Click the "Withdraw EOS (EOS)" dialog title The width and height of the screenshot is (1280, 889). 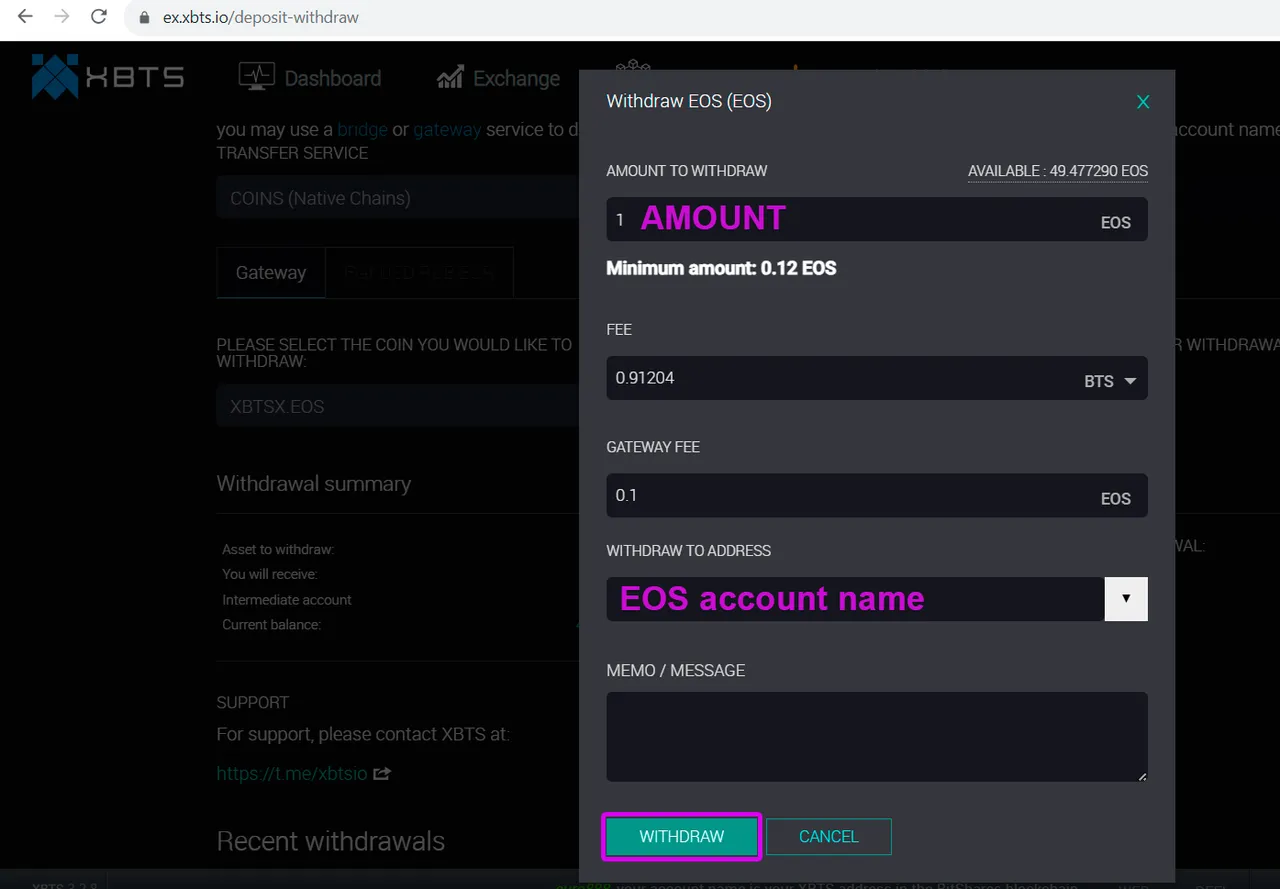pyautogui.click(x=689, y=101)
